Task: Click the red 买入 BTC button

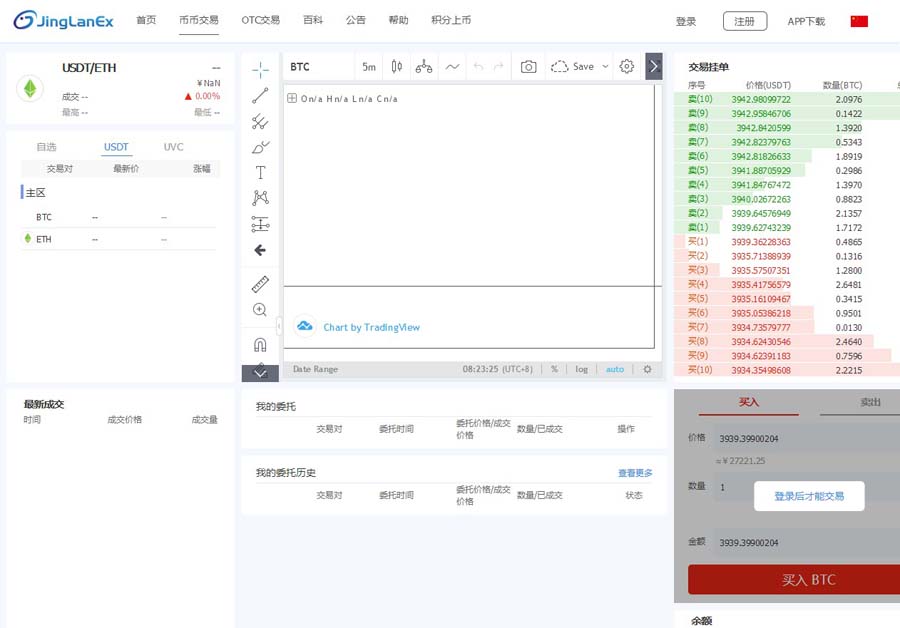Action: point(794,580)
